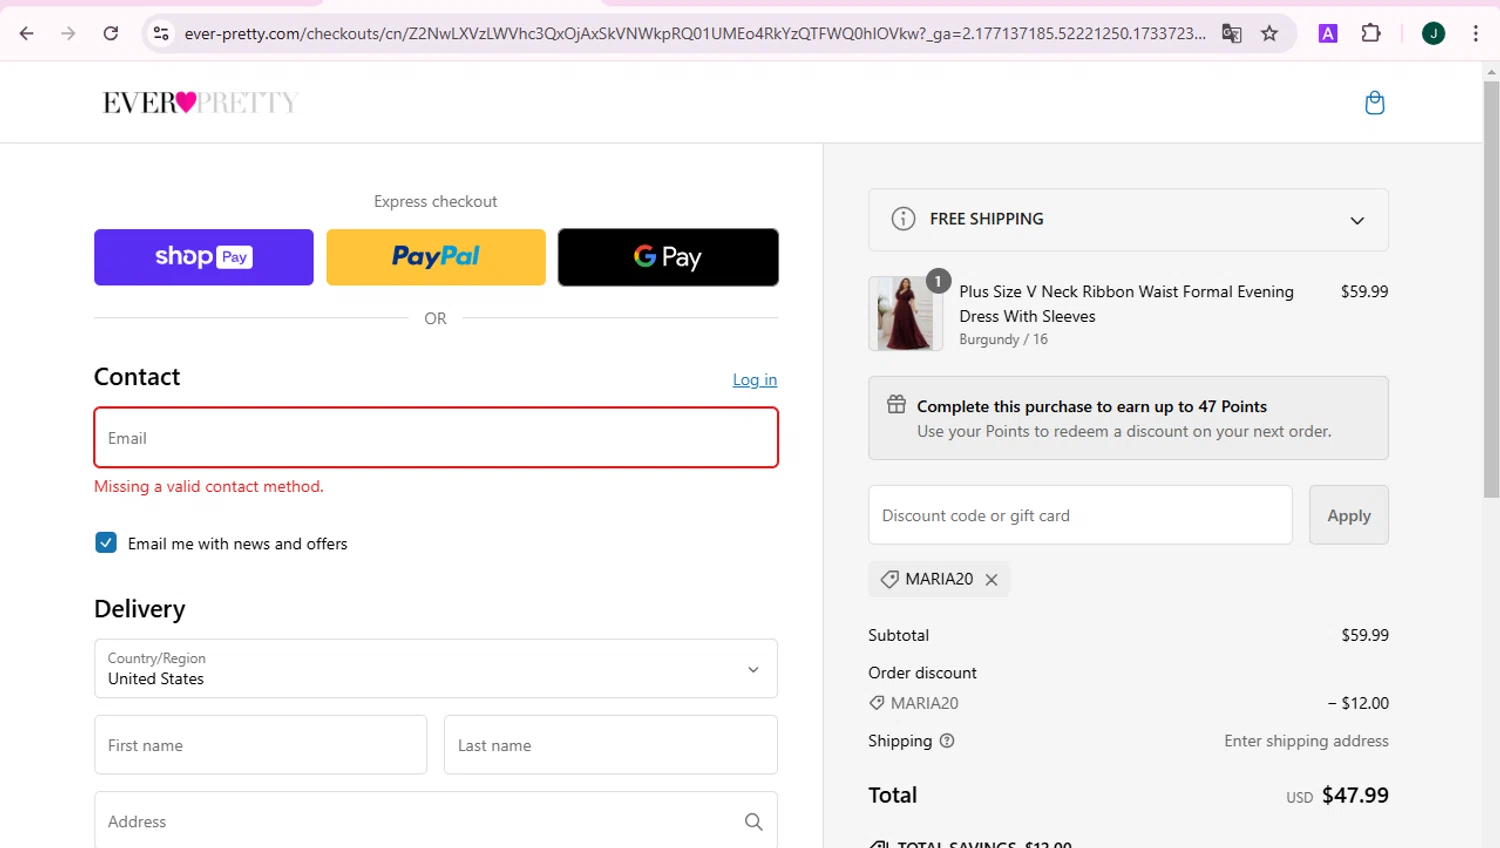
Task: Open the Country/Region dropdown
Action: point(436,669)
